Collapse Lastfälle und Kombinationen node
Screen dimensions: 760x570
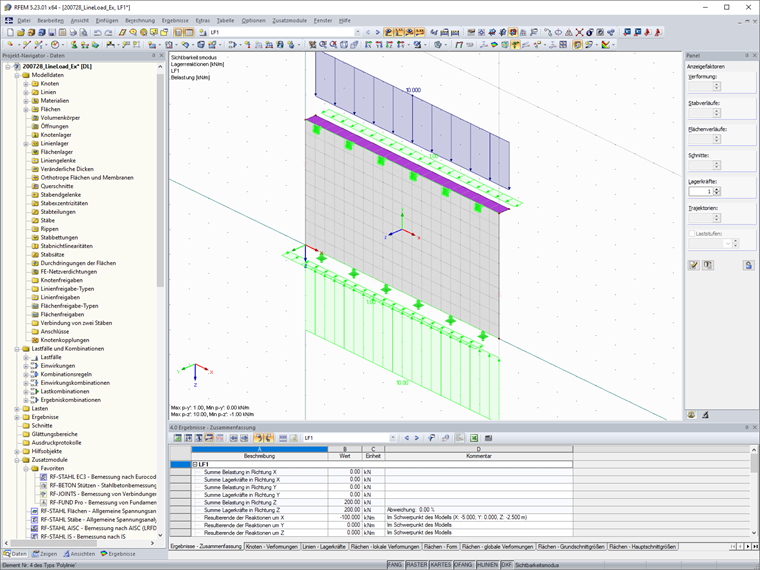pyautogui.click(x=17, y=349)
